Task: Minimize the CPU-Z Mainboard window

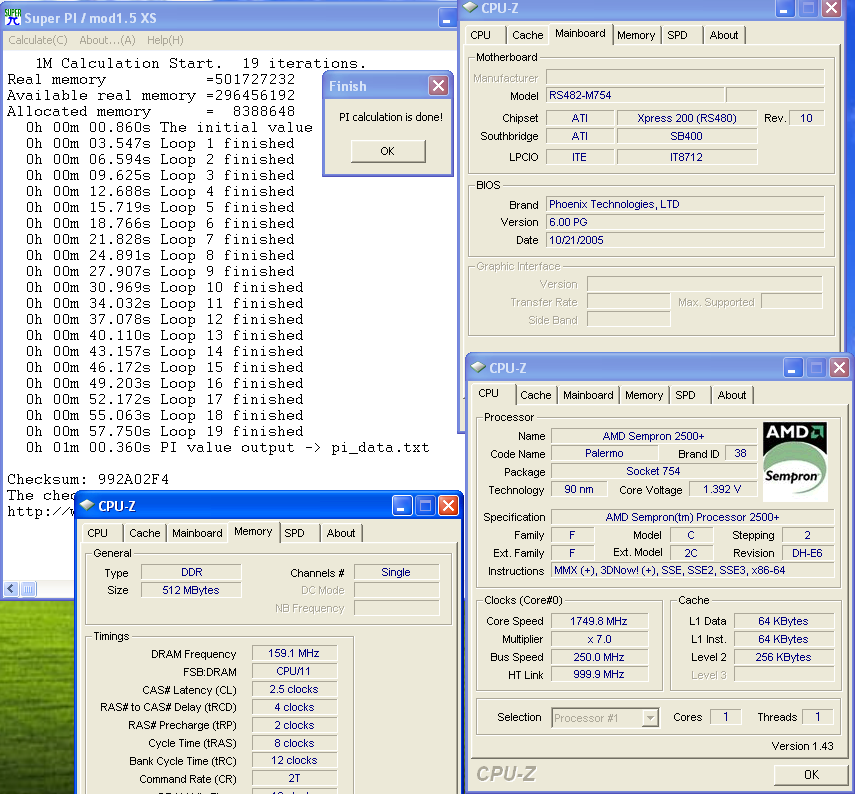Action: 784,8
